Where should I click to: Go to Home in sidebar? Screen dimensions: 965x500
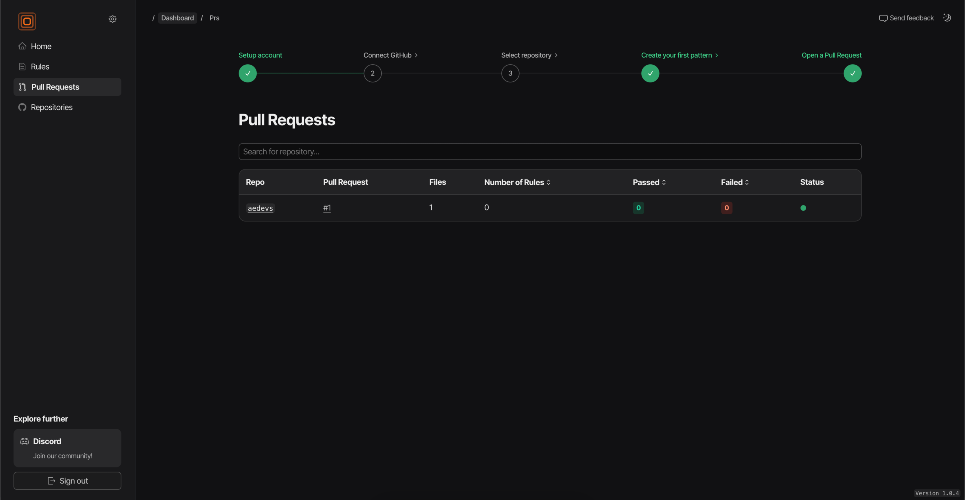(67, 46)
